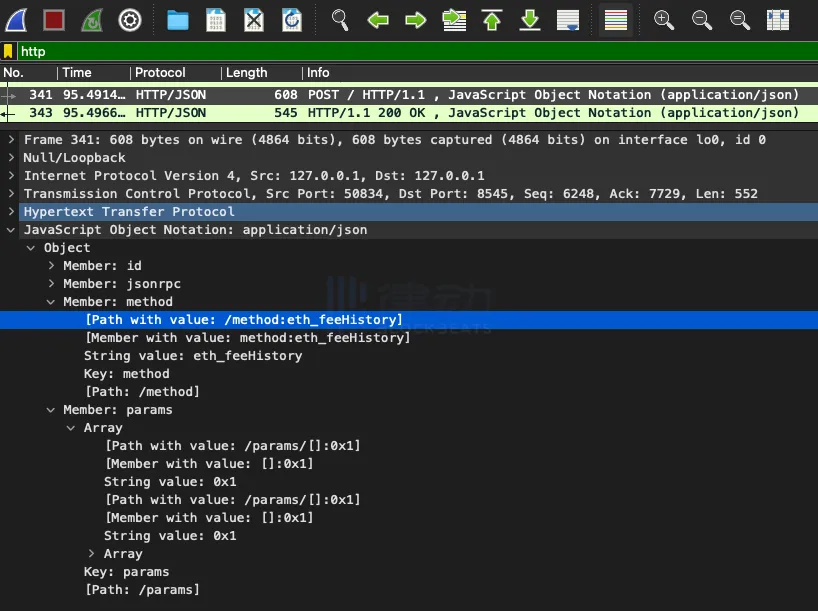Select packet 343 HTTP 200 OK row
This screenshot has height=611, width=818.
coord(400,113)
